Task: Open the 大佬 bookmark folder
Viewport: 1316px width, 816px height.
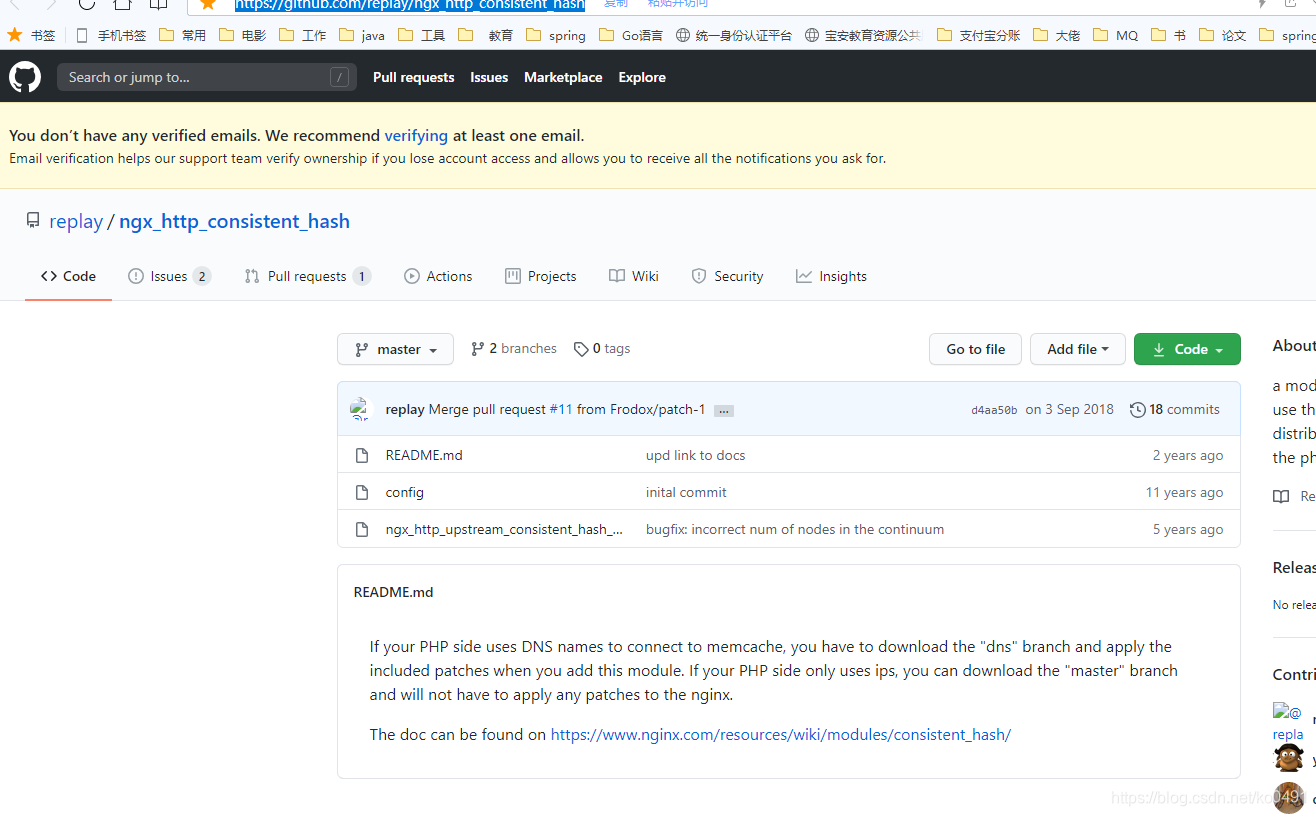Action: pos(1057,35)
